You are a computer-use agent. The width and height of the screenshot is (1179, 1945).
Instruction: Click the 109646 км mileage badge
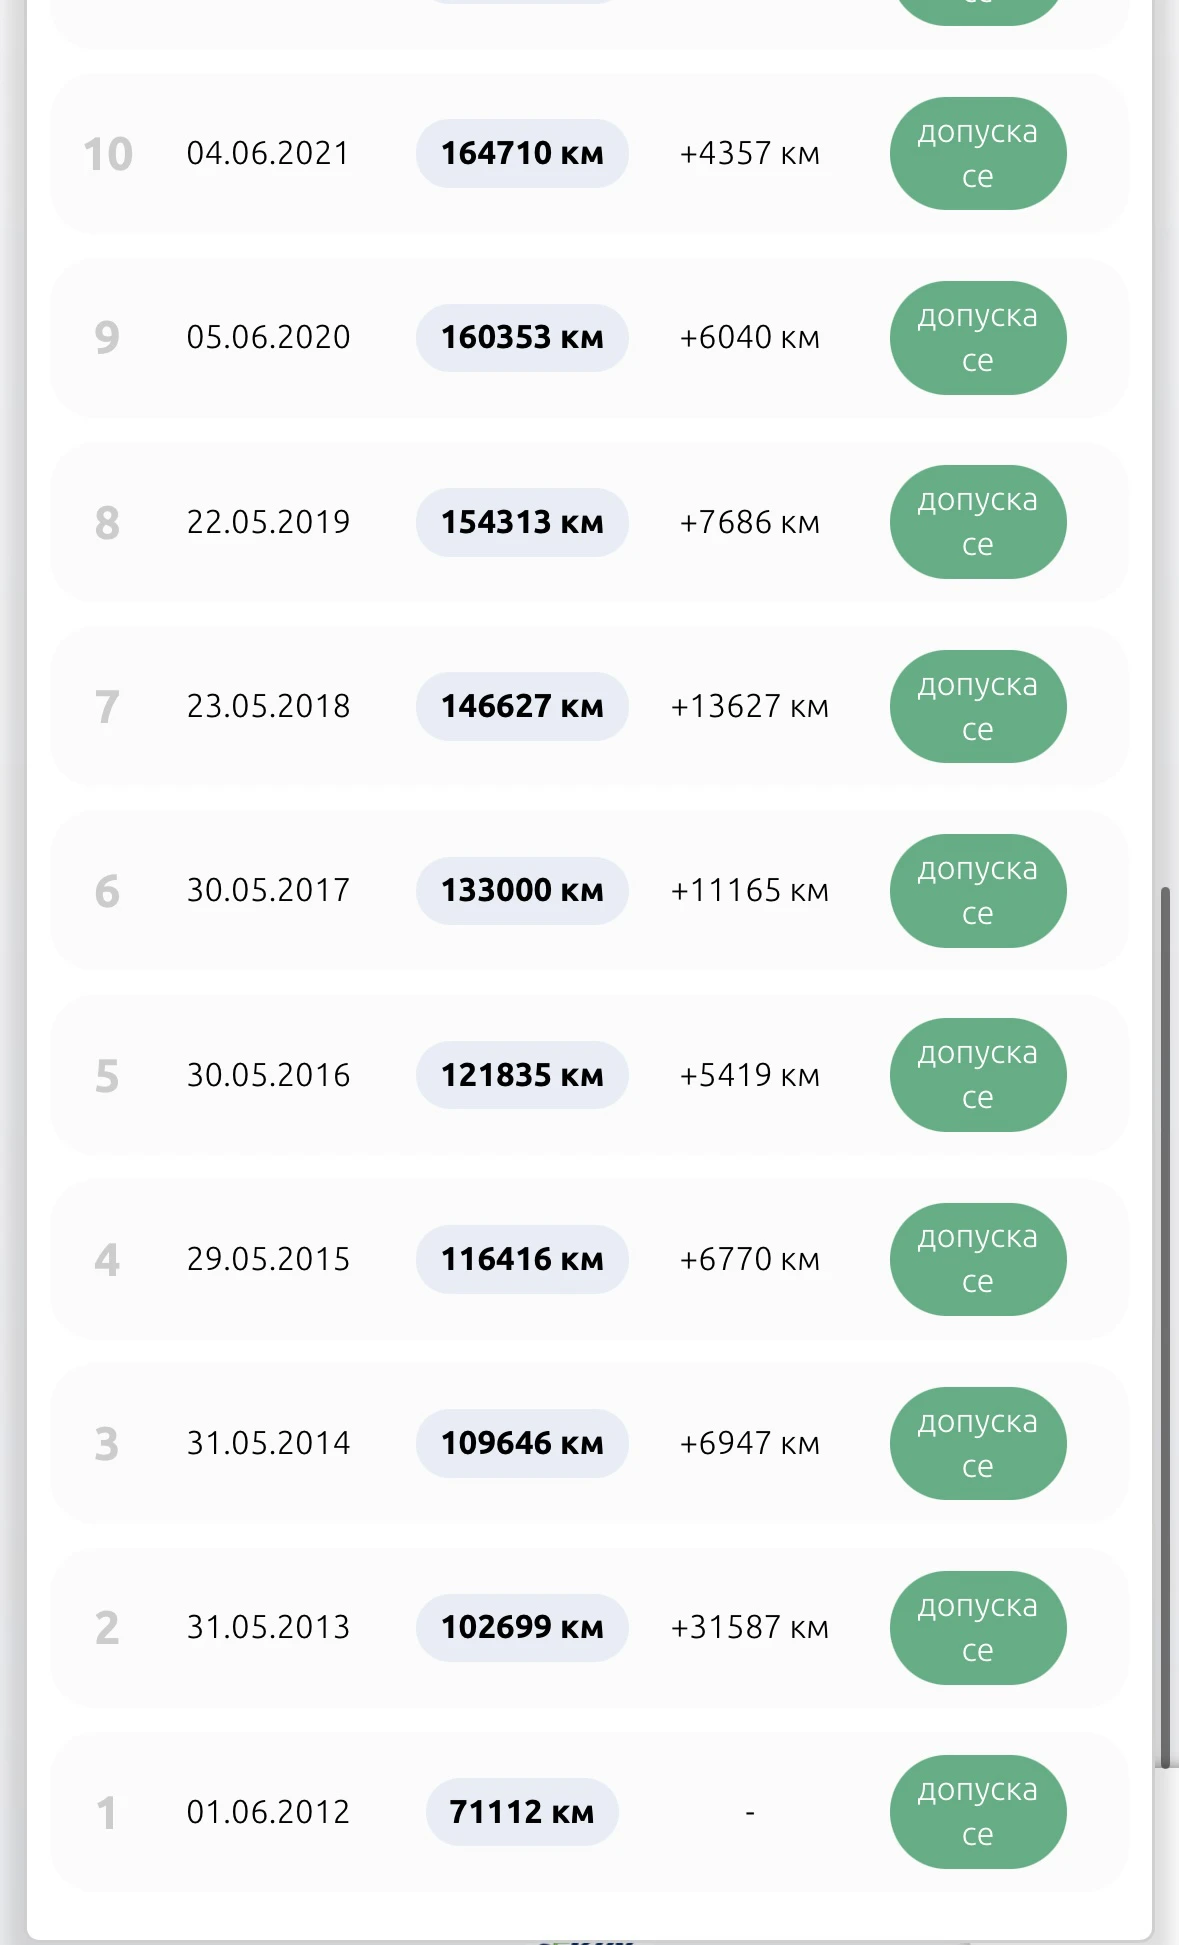pos(522,1443)
